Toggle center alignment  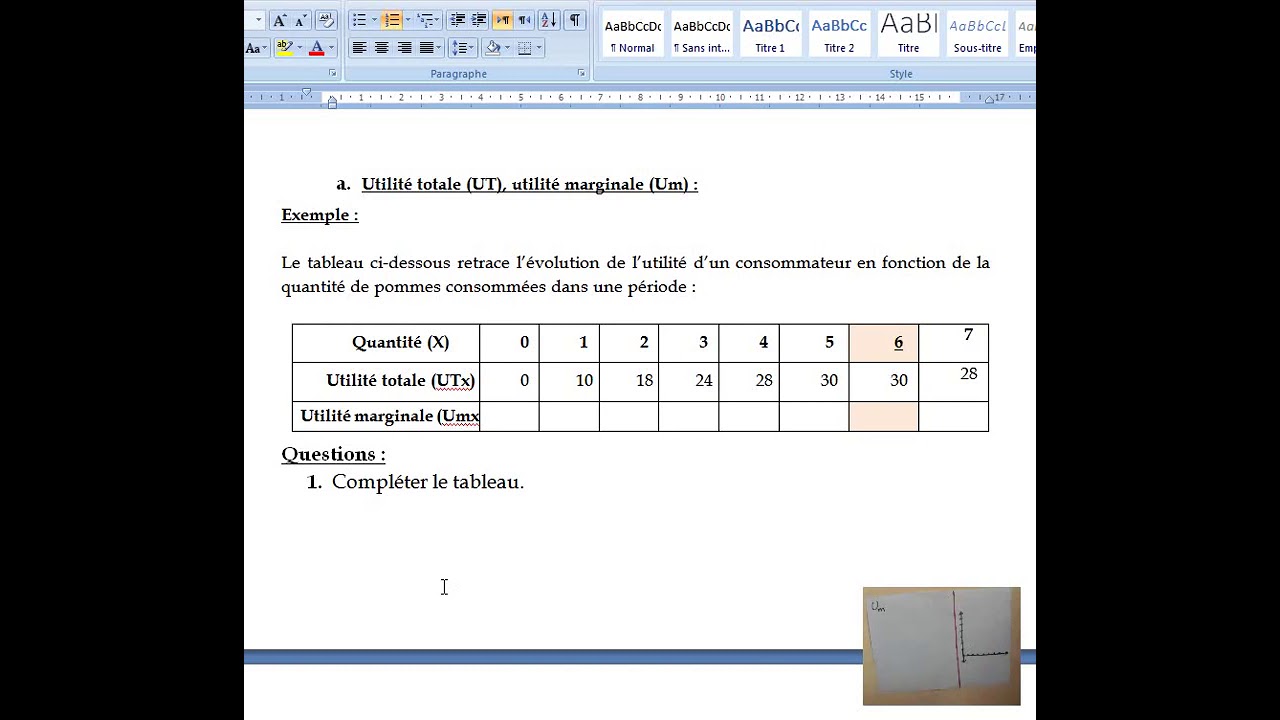click(381, 47)
